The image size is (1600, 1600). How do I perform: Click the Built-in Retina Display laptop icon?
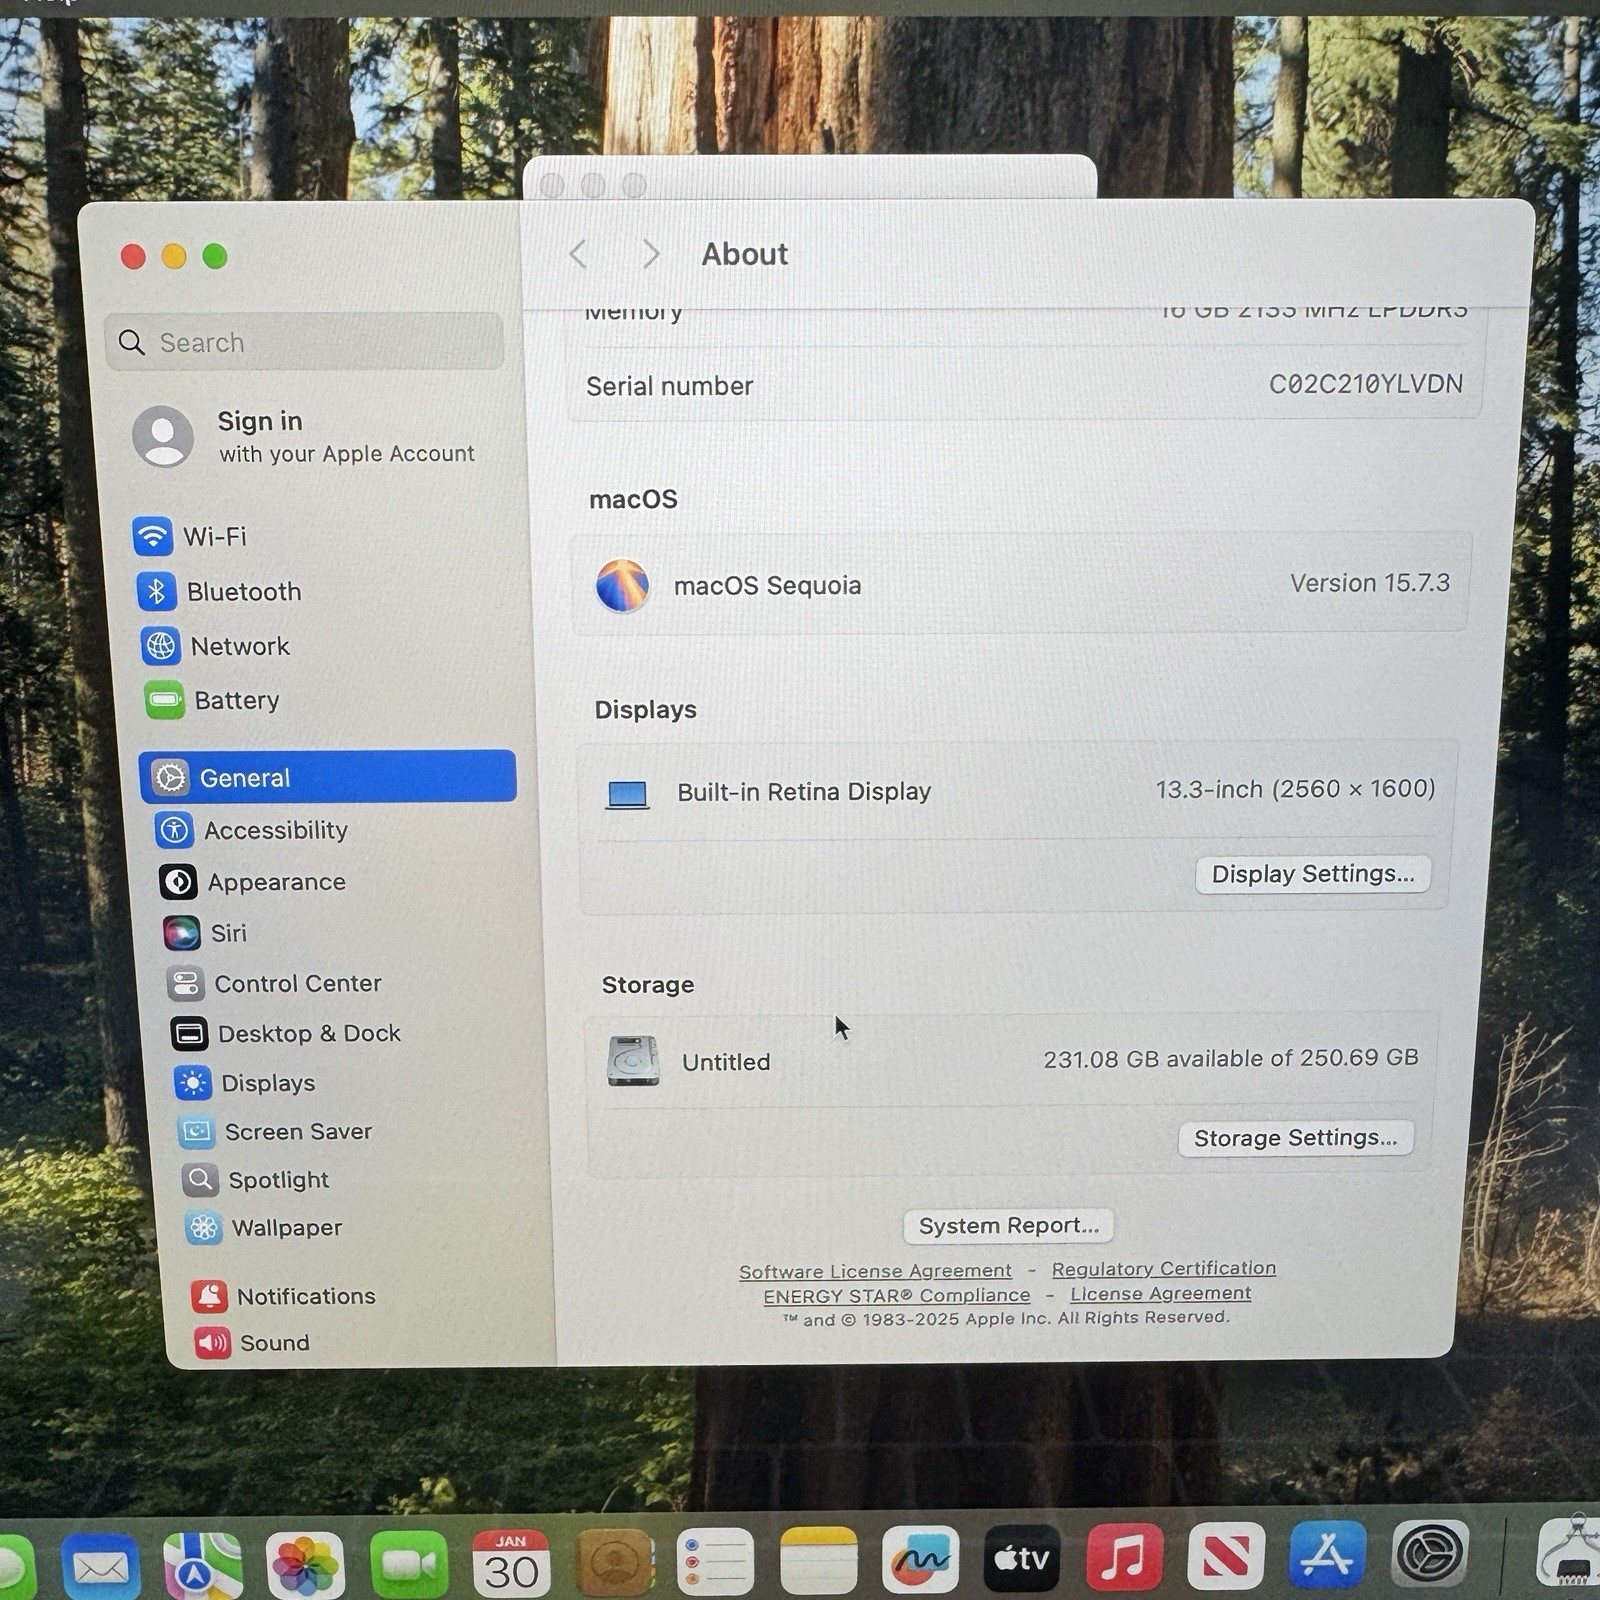click(x=628, y=794)
